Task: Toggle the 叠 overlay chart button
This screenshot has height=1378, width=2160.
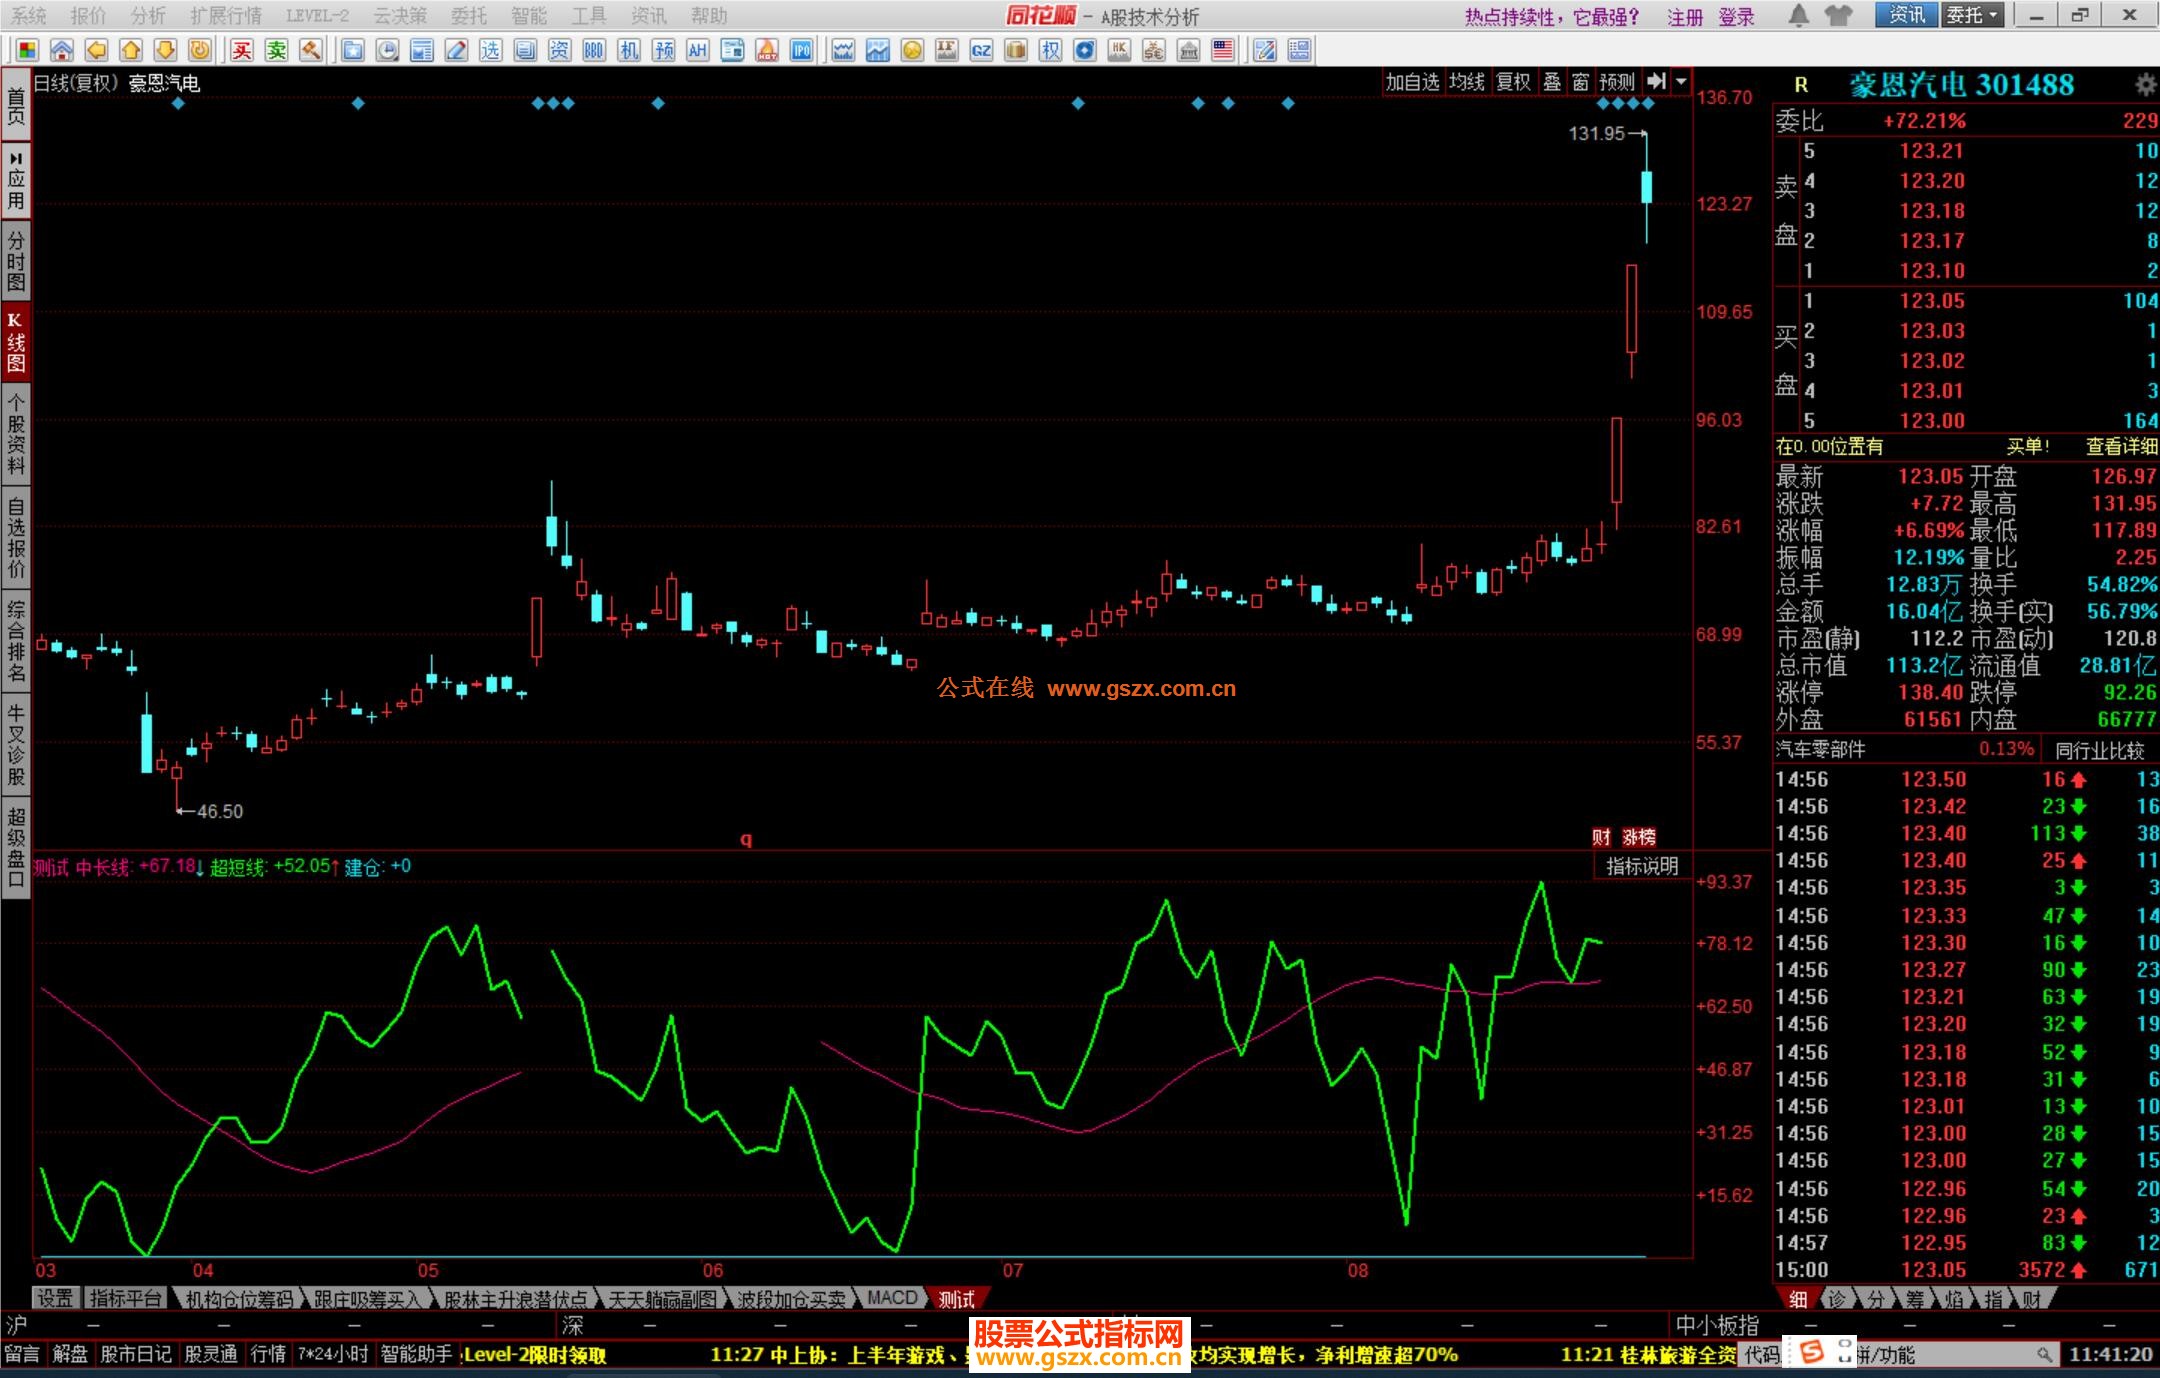Action: (1552, 82)
